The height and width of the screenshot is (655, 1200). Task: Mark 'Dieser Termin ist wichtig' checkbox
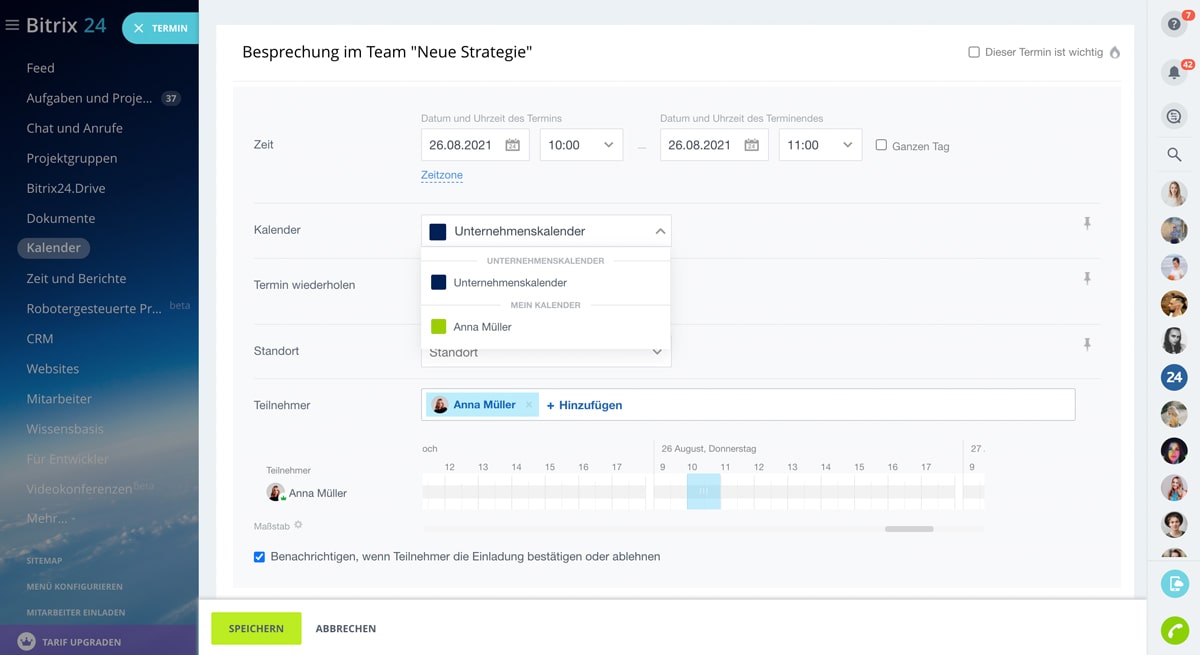[974, 52]
